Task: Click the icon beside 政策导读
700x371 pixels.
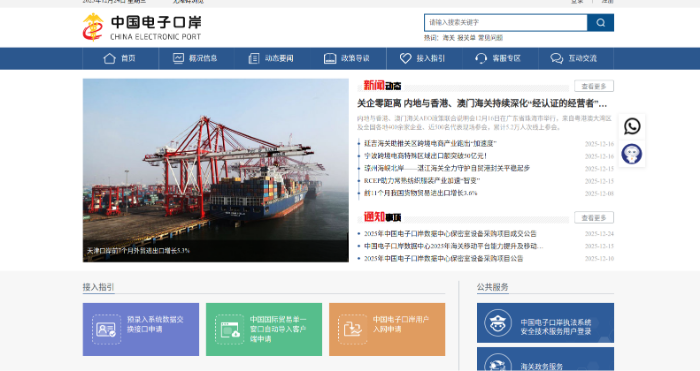Action: [x=330, y=58]
